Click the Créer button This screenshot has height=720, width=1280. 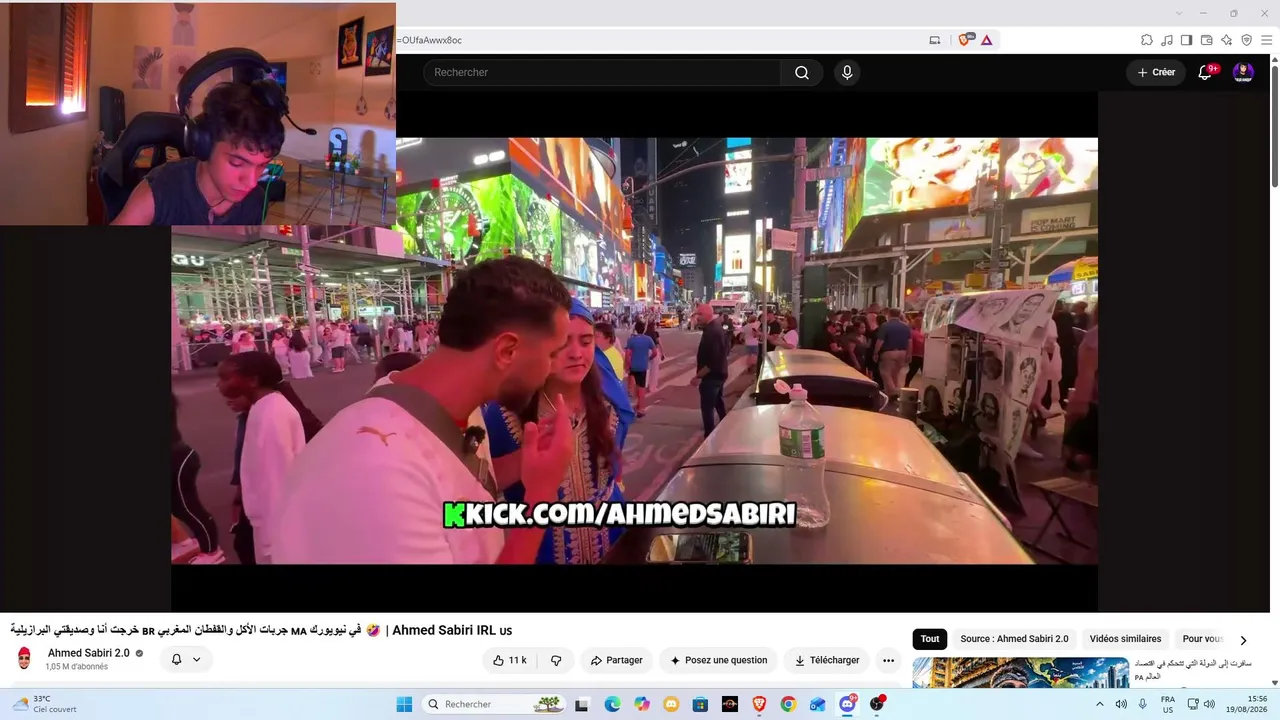(x=1156, y=72)
